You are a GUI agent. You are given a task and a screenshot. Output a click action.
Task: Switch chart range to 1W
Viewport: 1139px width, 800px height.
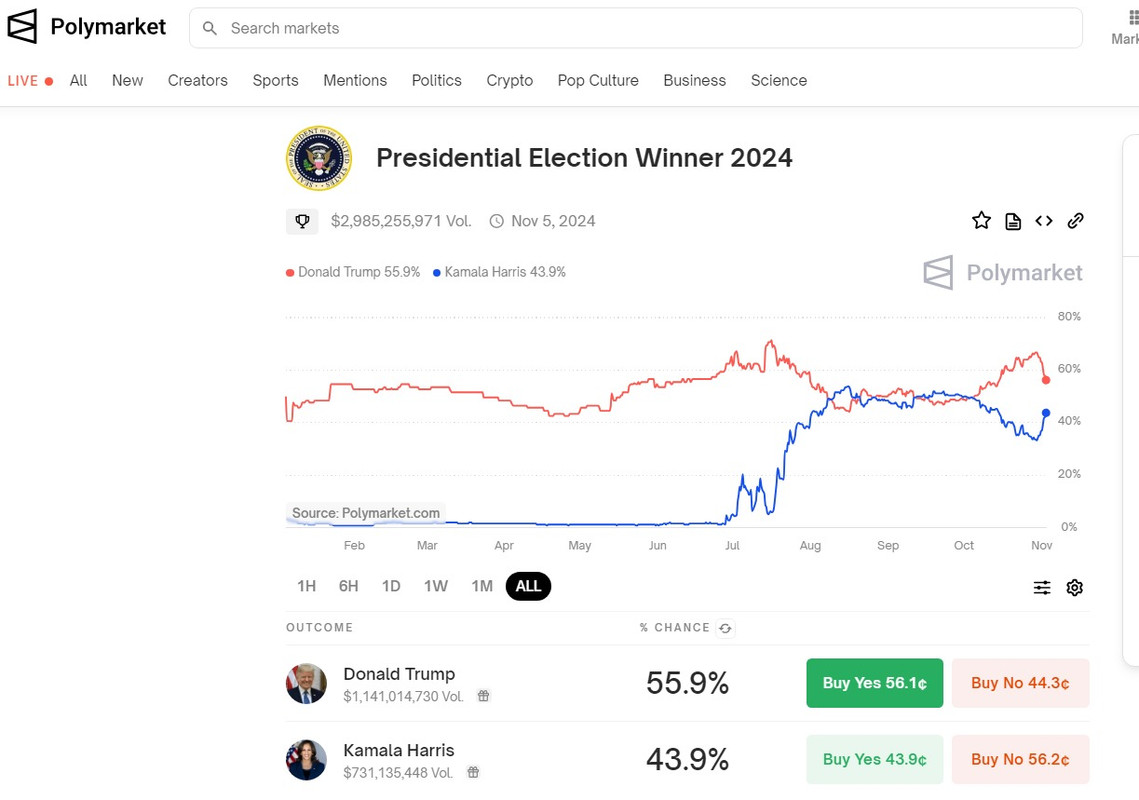(x=436, y=586)
